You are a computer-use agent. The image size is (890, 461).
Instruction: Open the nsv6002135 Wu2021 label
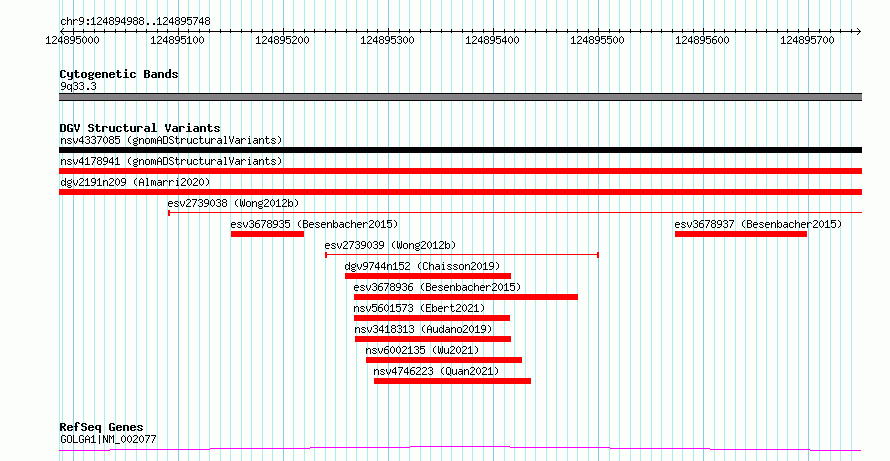click(x=422, y=350)
